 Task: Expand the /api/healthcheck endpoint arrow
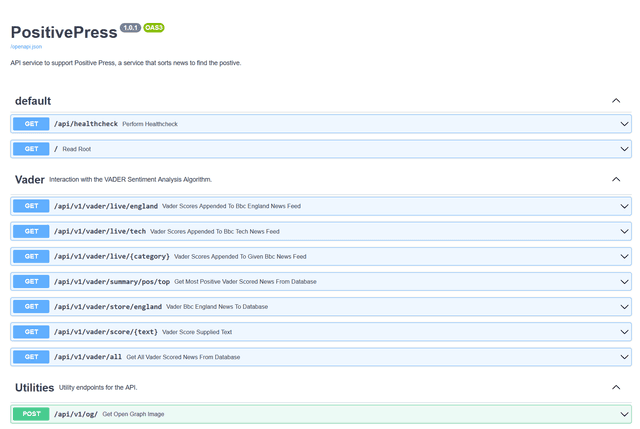click(624, 124)
